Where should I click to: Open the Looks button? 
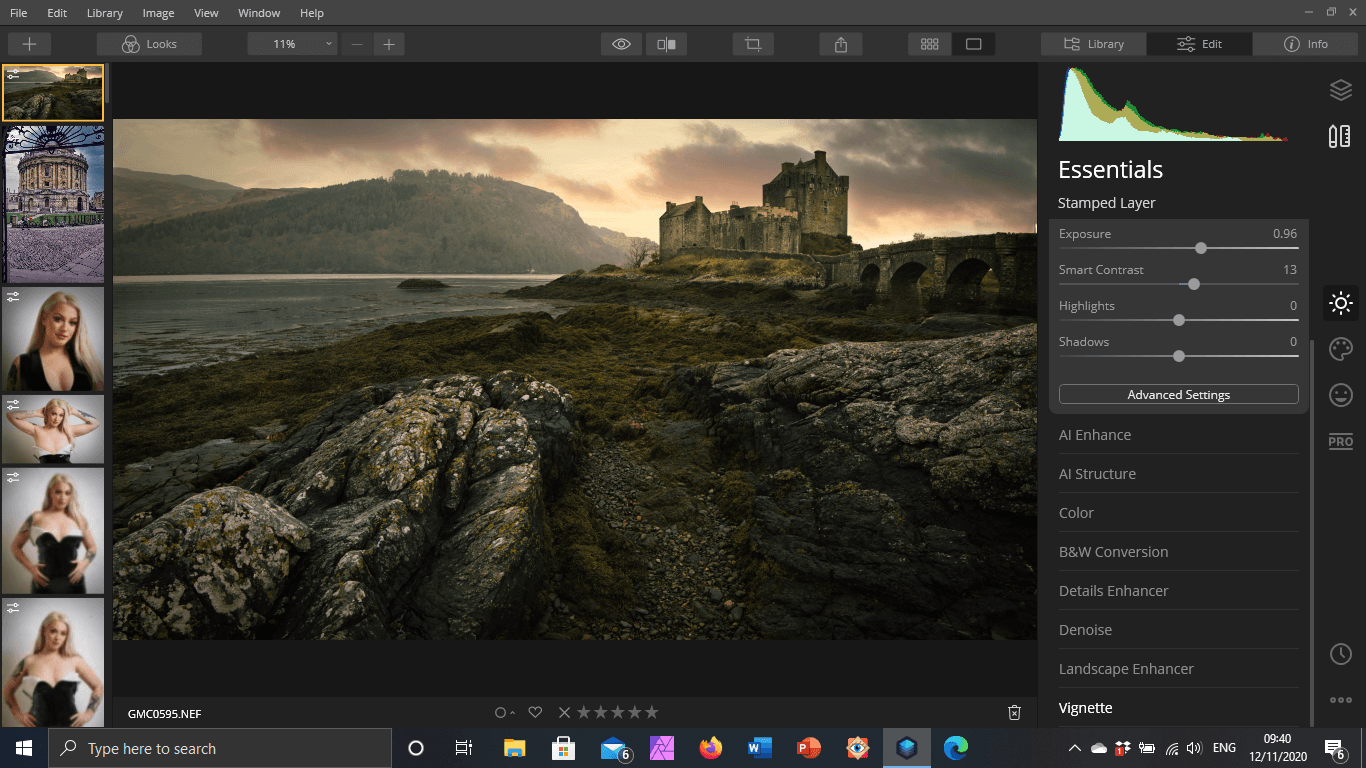click(149, 44)
